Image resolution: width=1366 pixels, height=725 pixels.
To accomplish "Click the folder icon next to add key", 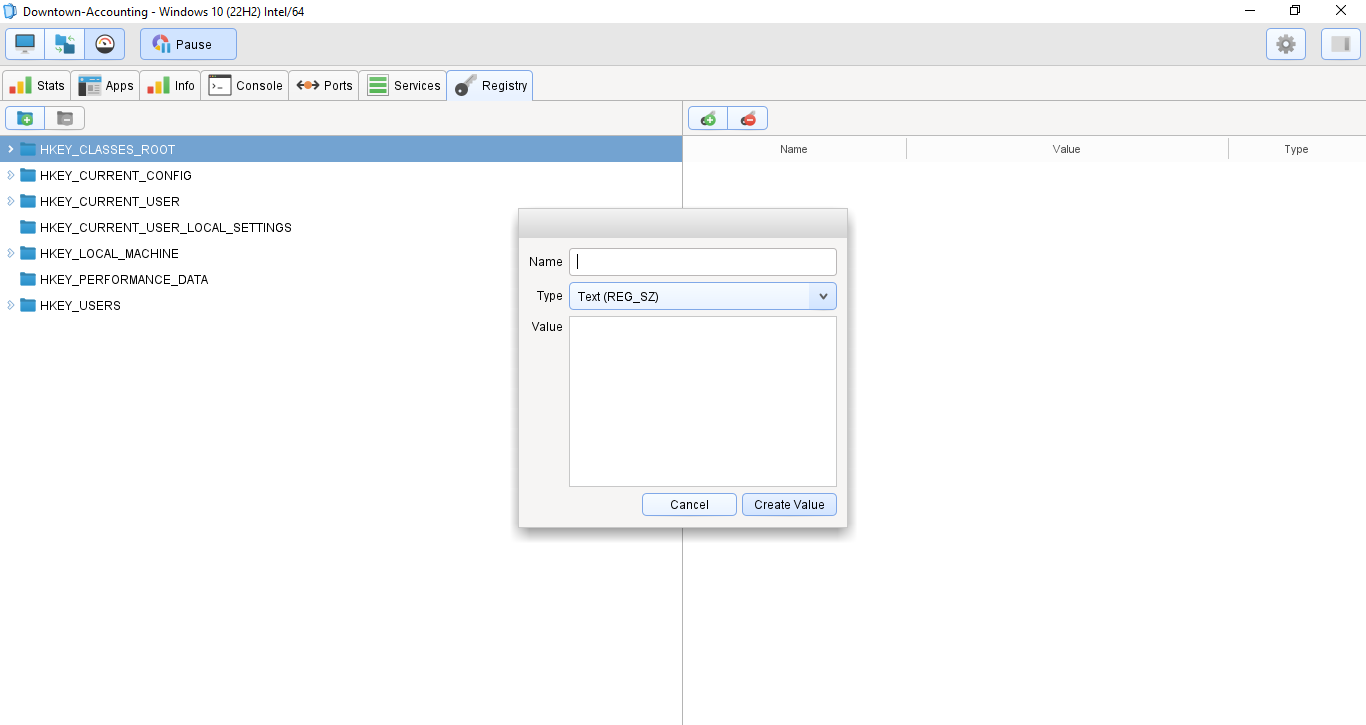I will pyautogui.click(x=64, y=117).
